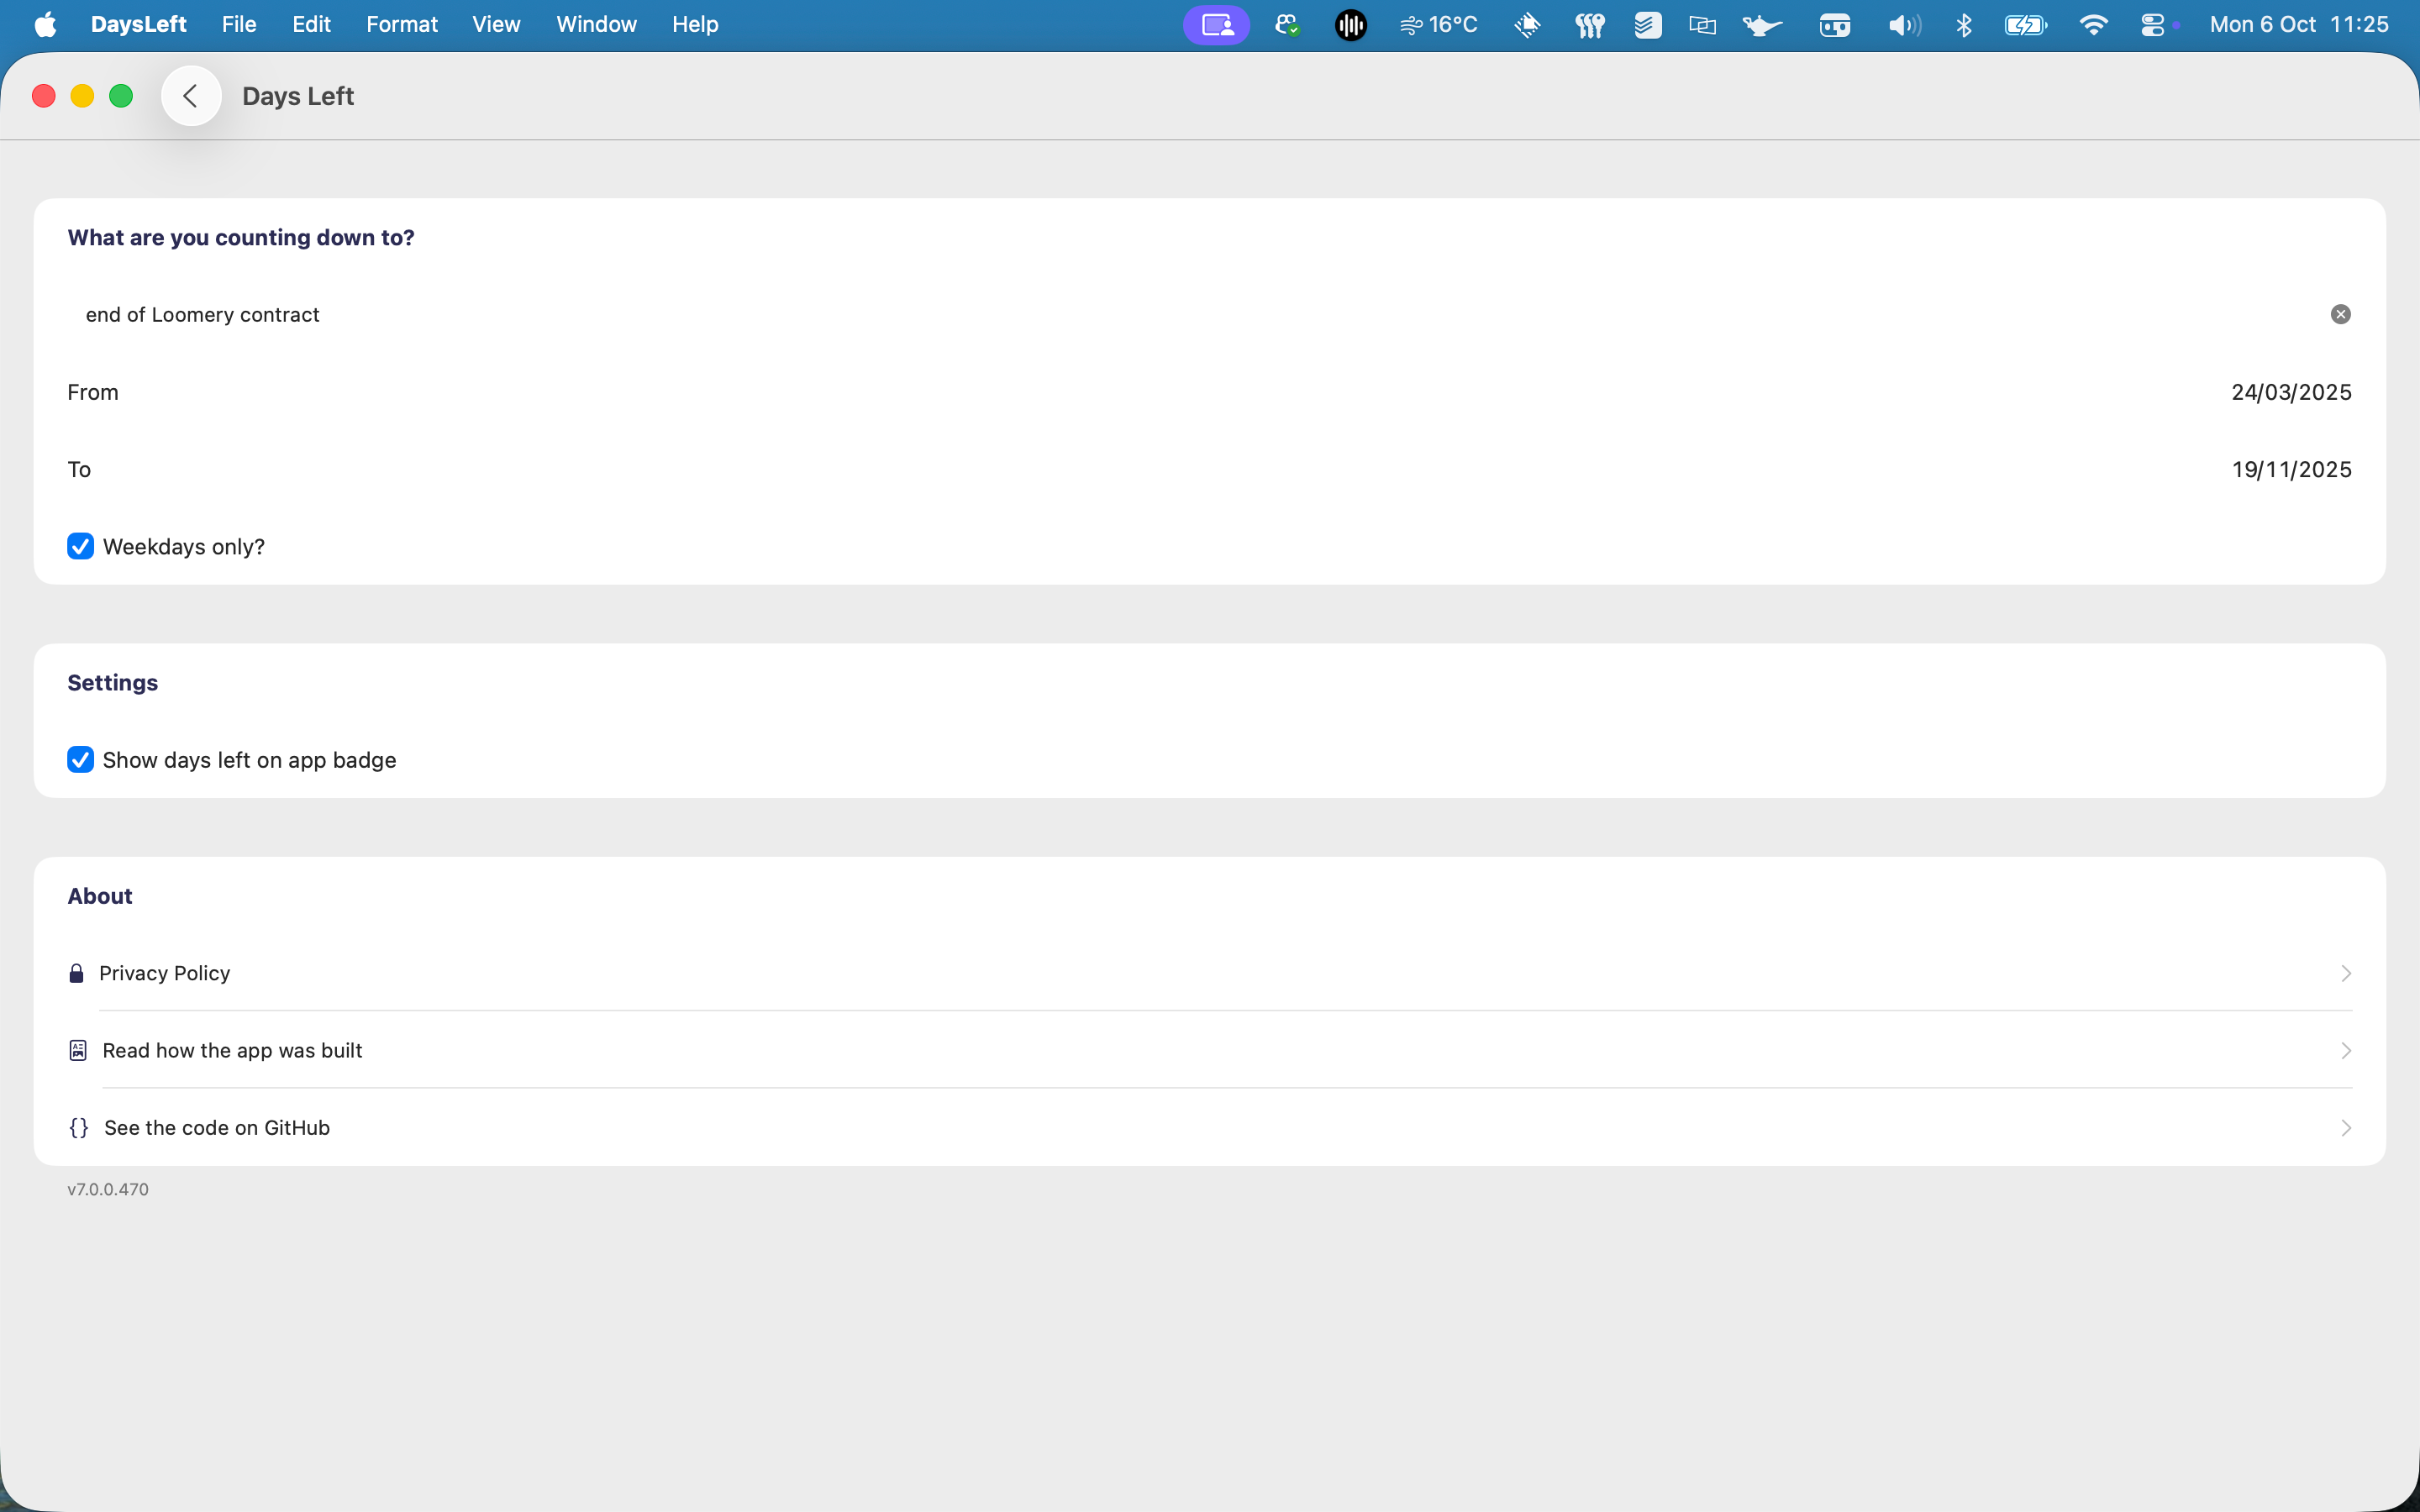The height and width of the screenshot is (1512, 2420).
Task: Click the cassette tape menu bar icon
Action: tap(1835, 25)
